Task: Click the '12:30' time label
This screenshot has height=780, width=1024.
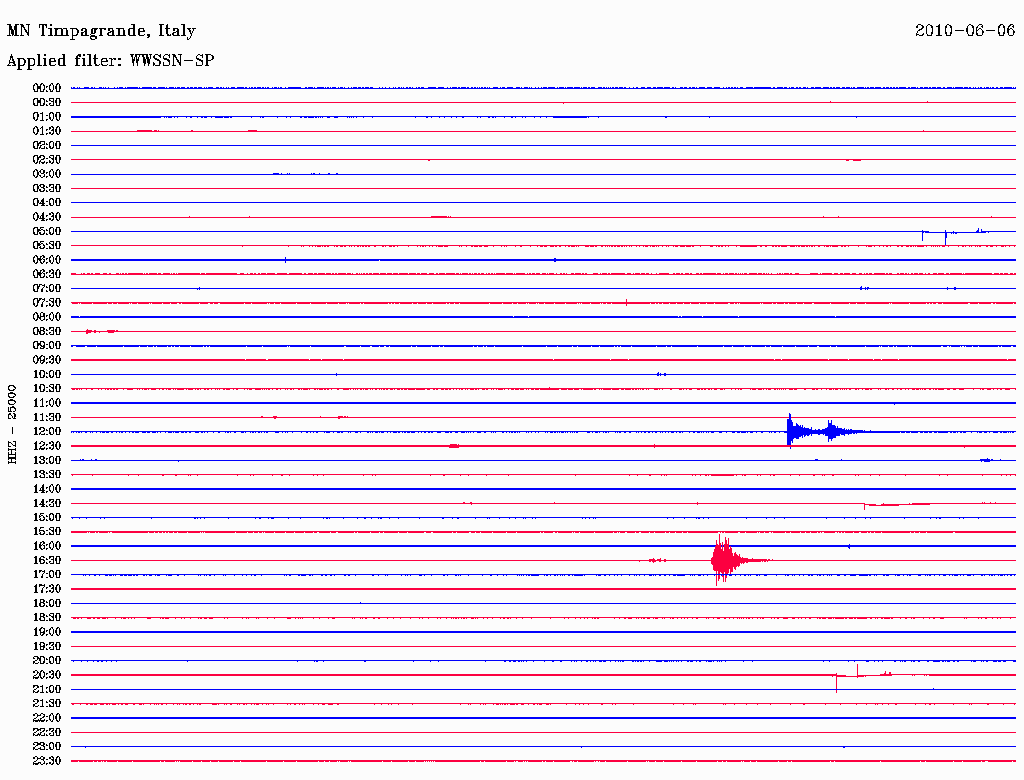Action: [47, 446]
